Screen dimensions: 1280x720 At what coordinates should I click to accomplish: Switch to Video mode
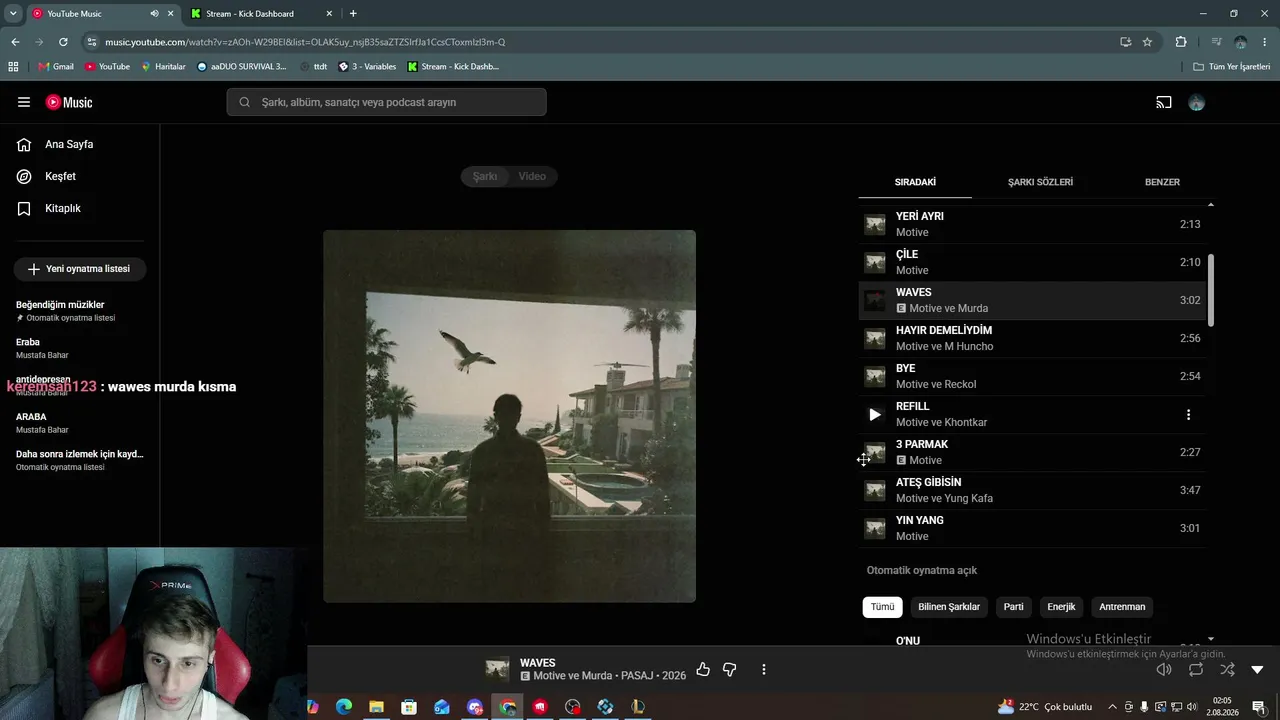(532, 176)
